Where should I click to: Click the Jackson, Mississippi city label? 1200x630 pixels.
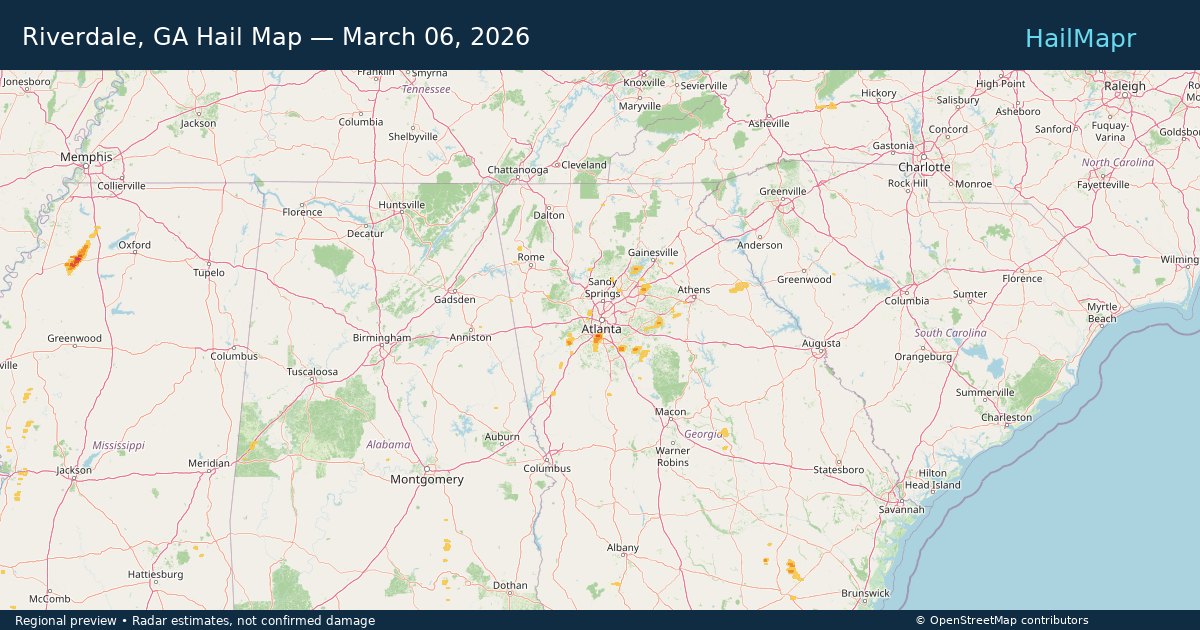tap(74, 470)
